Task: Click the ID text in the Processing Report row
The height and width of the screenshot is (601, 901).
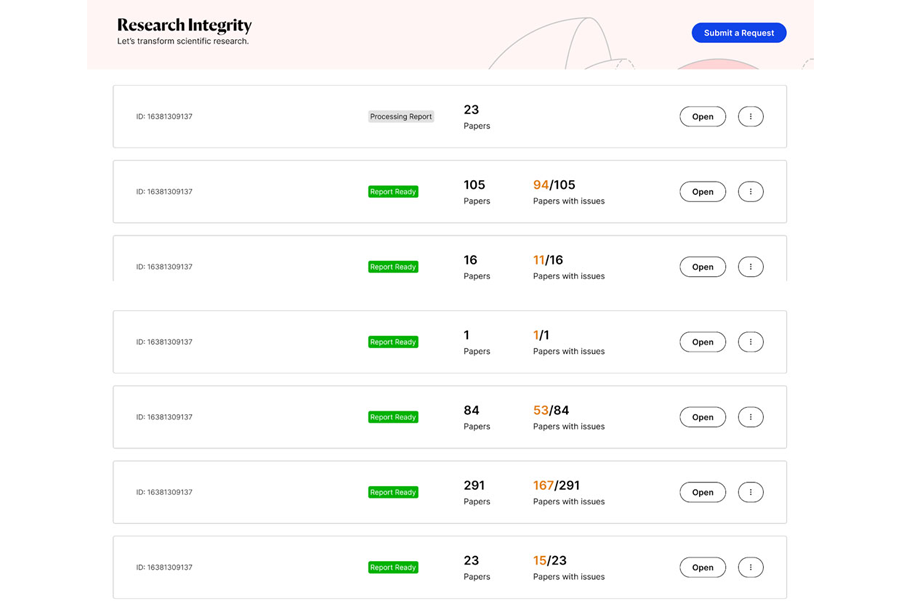Action: coord(164,117)
